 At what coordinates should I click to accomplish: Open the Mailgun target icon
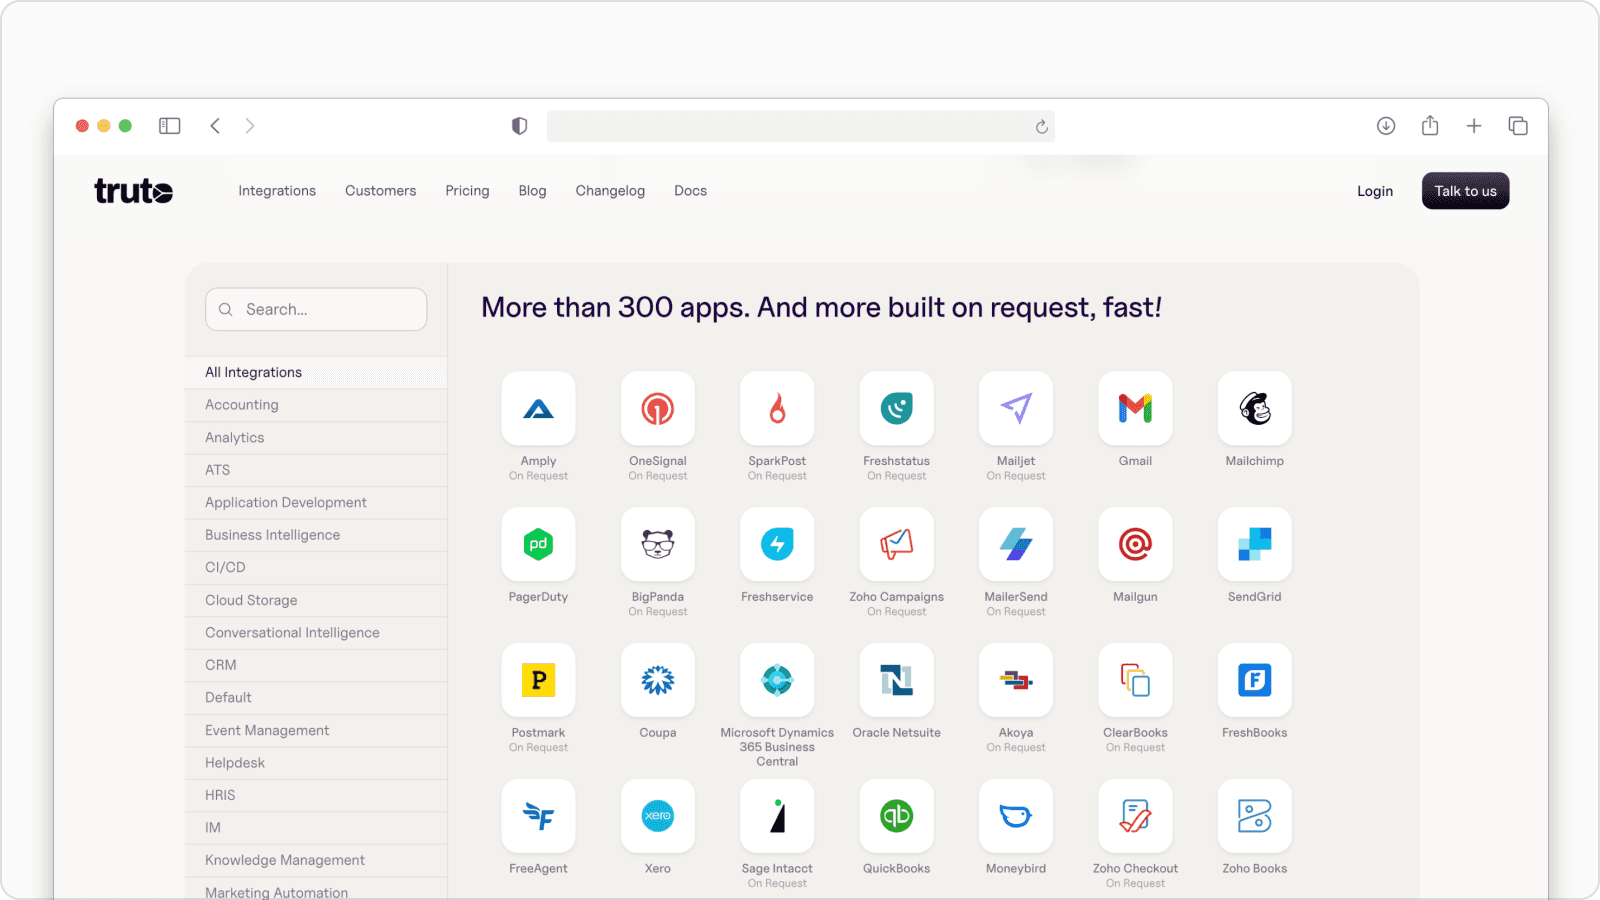(x=1135, y=544)
